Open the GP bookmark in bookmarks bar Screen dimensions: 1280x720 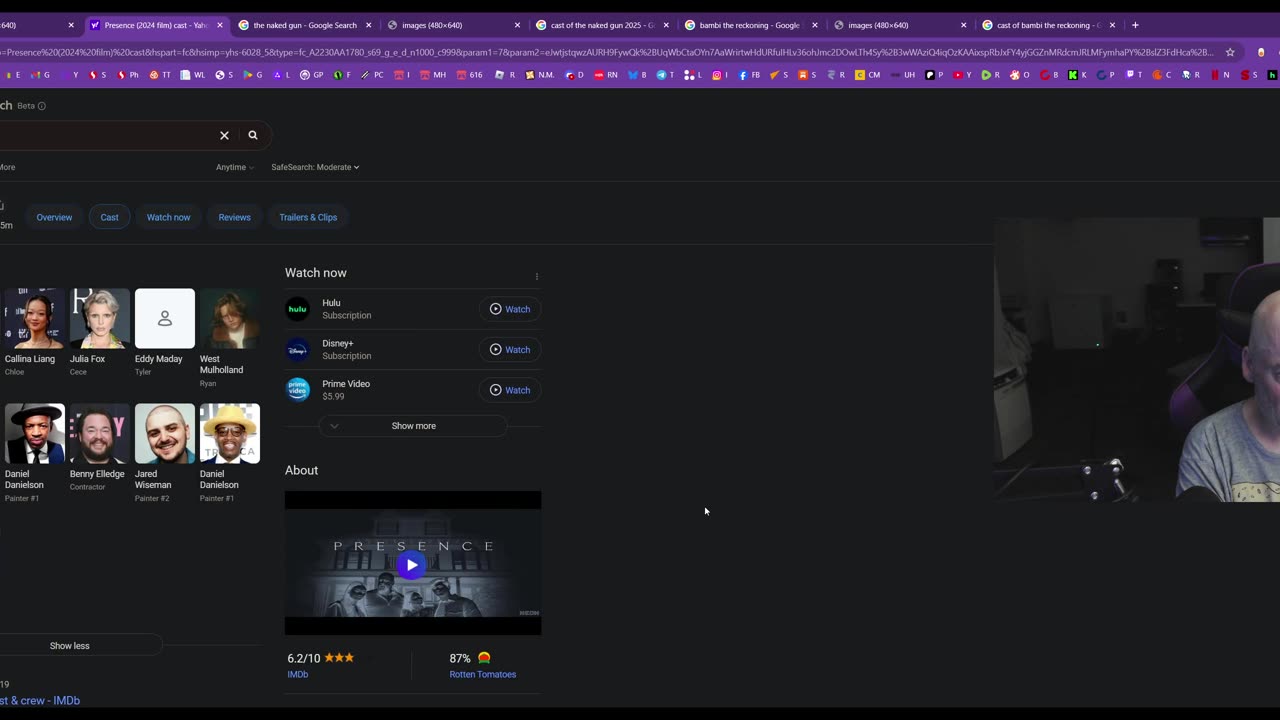click(x=313, y=74)
